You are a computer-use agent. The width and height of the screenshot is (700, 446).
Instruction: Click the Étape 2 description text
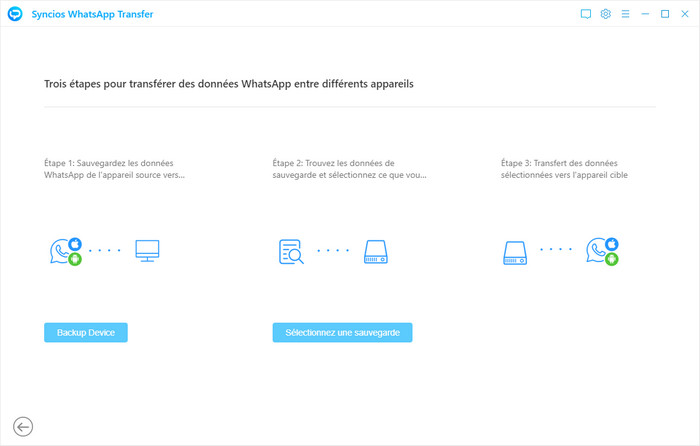coord(349,169)
